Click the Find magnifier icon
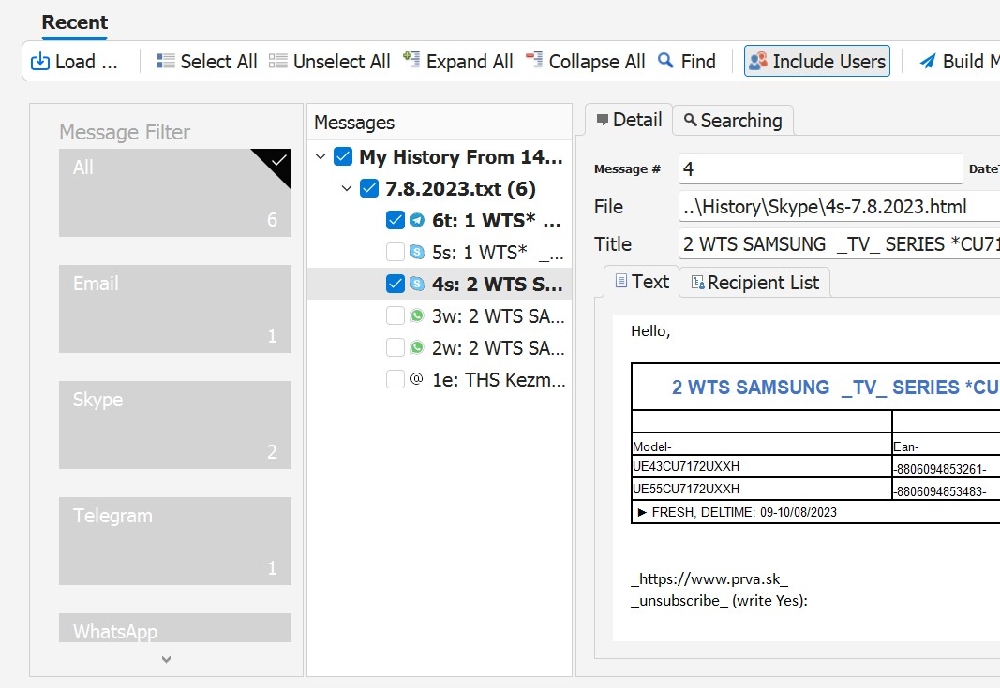The height and width of the screenshot is (688, 1000). (665, 60)
